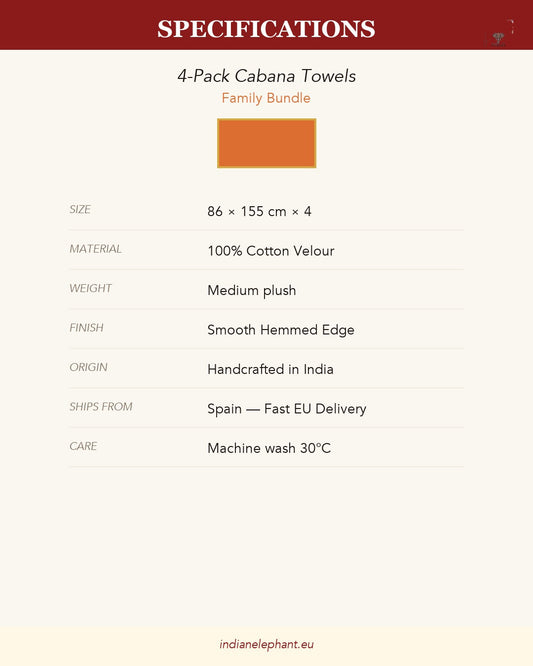Click the CARE row label
This screenshot has height=666, width=533.
click(83, 446)
